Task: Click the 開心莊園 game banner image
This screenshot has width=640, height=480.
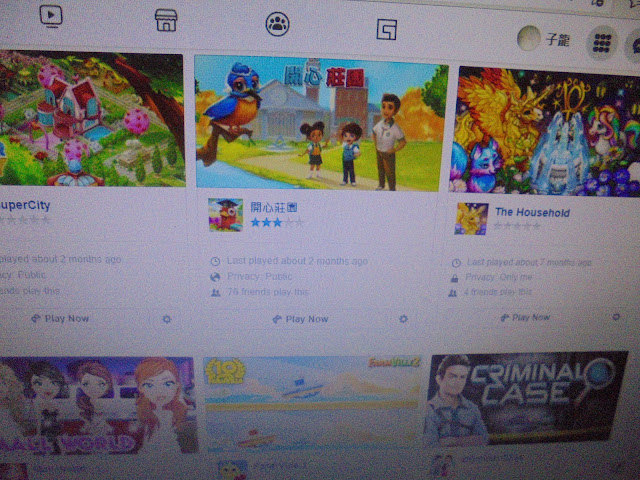Action: pos(321,124)
